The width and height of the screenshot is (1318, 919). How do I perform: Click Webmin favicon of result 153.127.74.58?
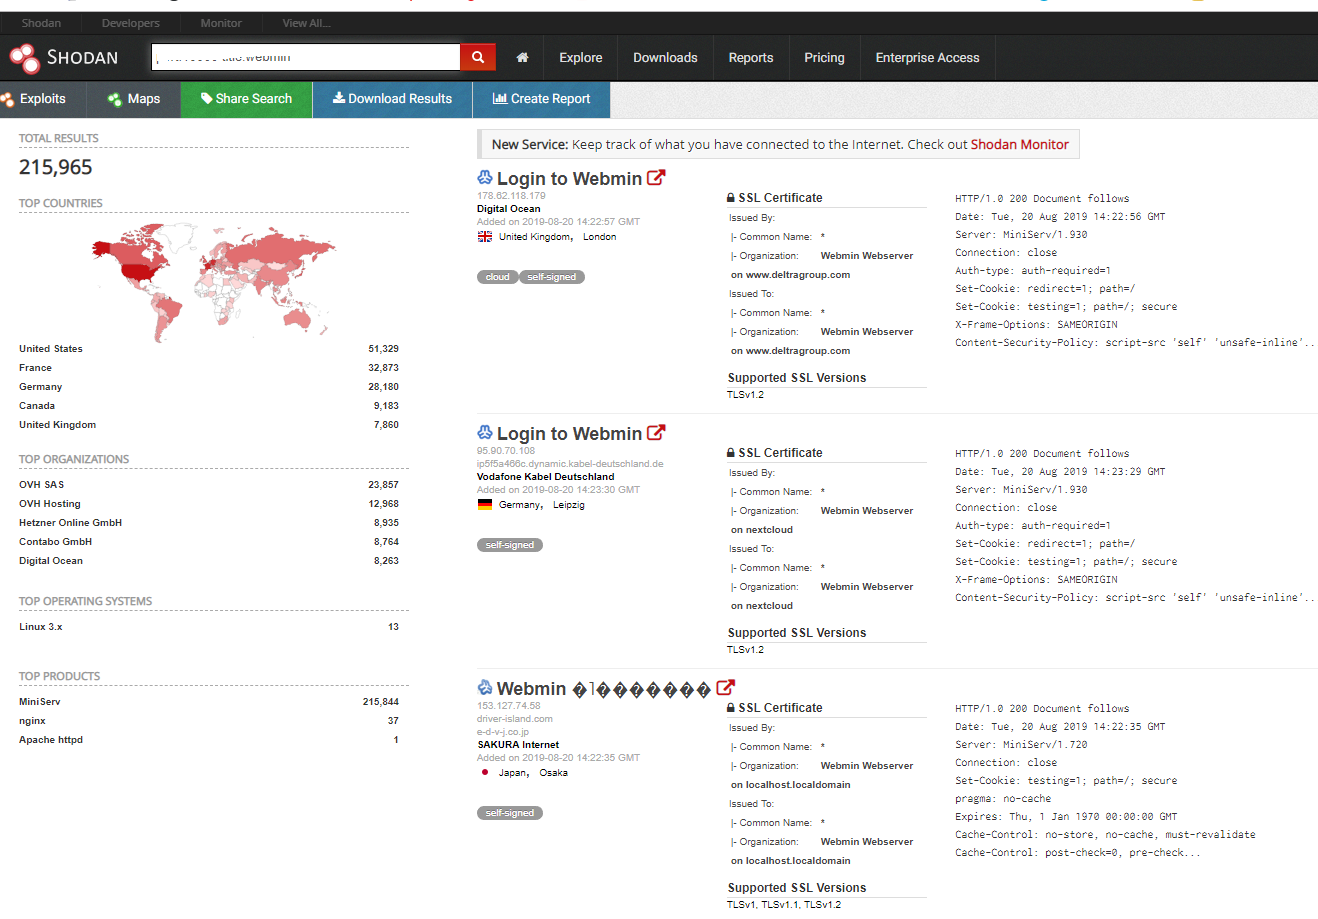[x=485, y=688]
